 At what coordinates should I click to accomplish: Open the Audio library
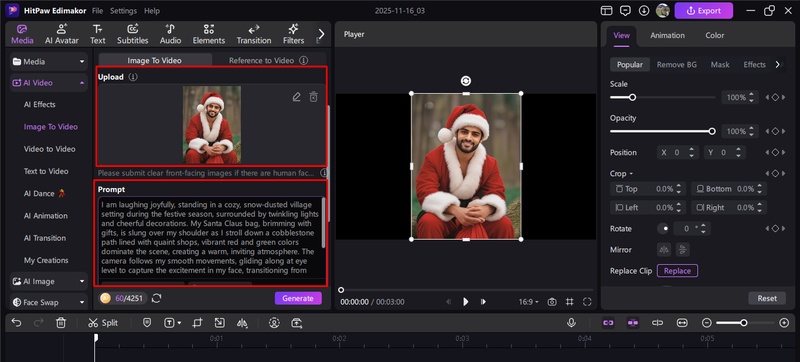[170, 34]
